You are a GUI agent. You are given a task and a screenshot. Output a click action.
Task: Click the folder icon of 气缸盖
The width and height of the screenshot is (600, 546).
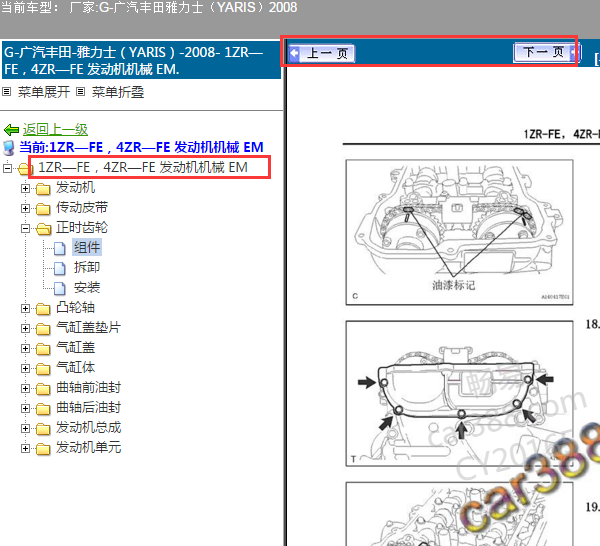[43, 349]
